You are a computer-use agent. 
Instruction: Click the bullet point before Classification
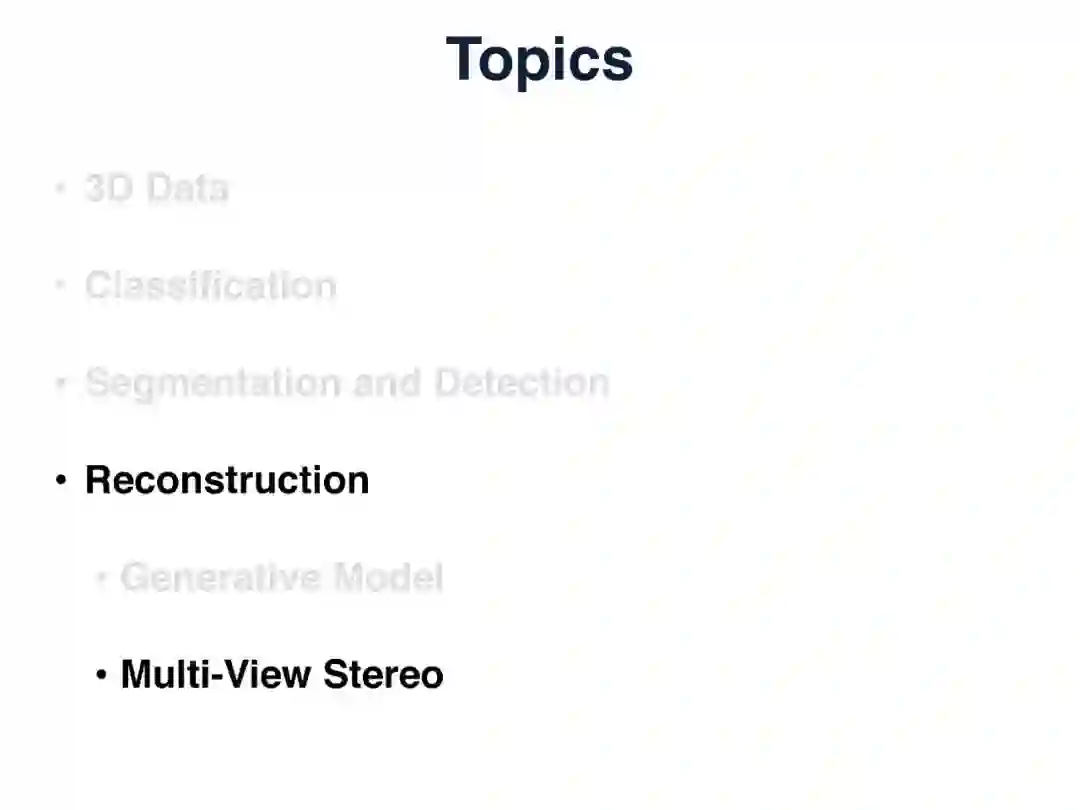(61, 286)
